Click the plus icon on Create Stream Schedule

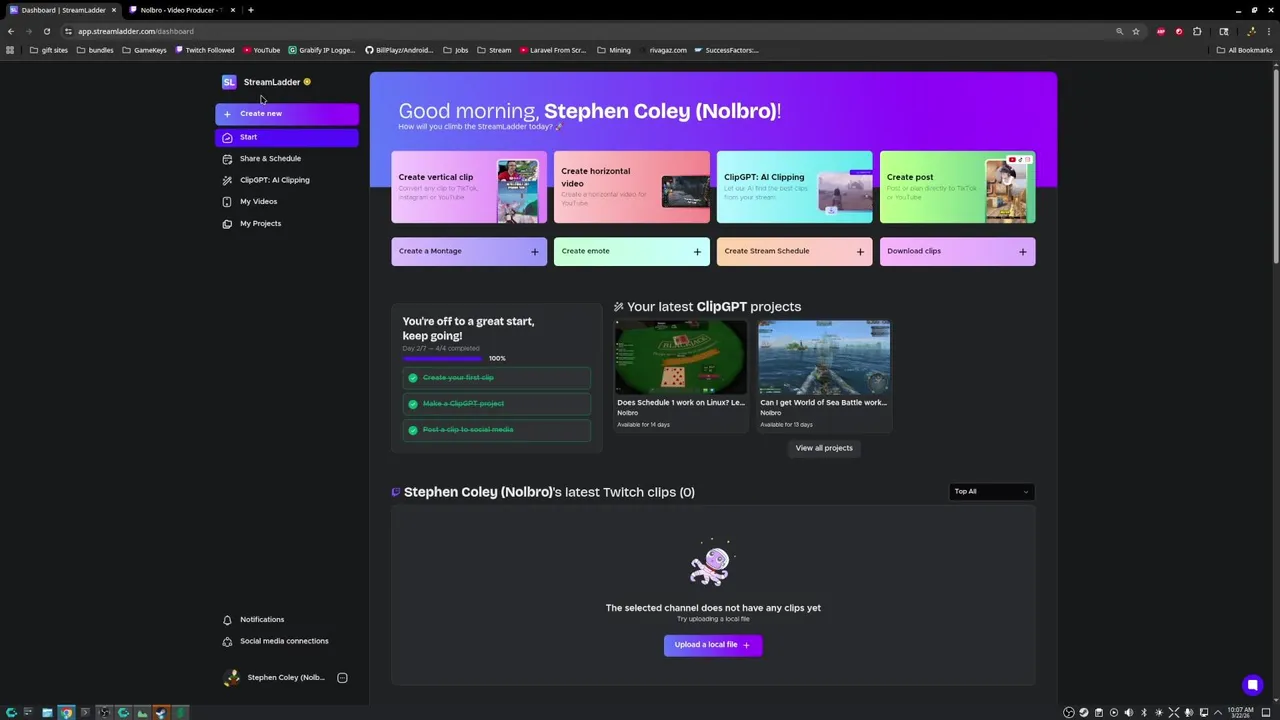(860, 252)
